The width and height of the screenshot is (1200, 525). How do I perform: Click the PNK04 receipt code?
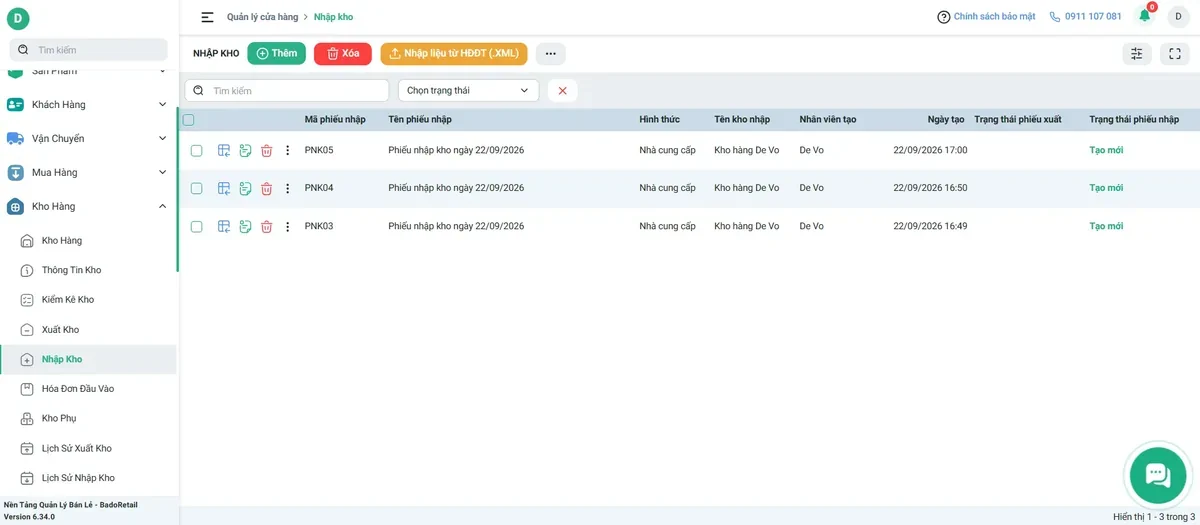pos(319,188)
